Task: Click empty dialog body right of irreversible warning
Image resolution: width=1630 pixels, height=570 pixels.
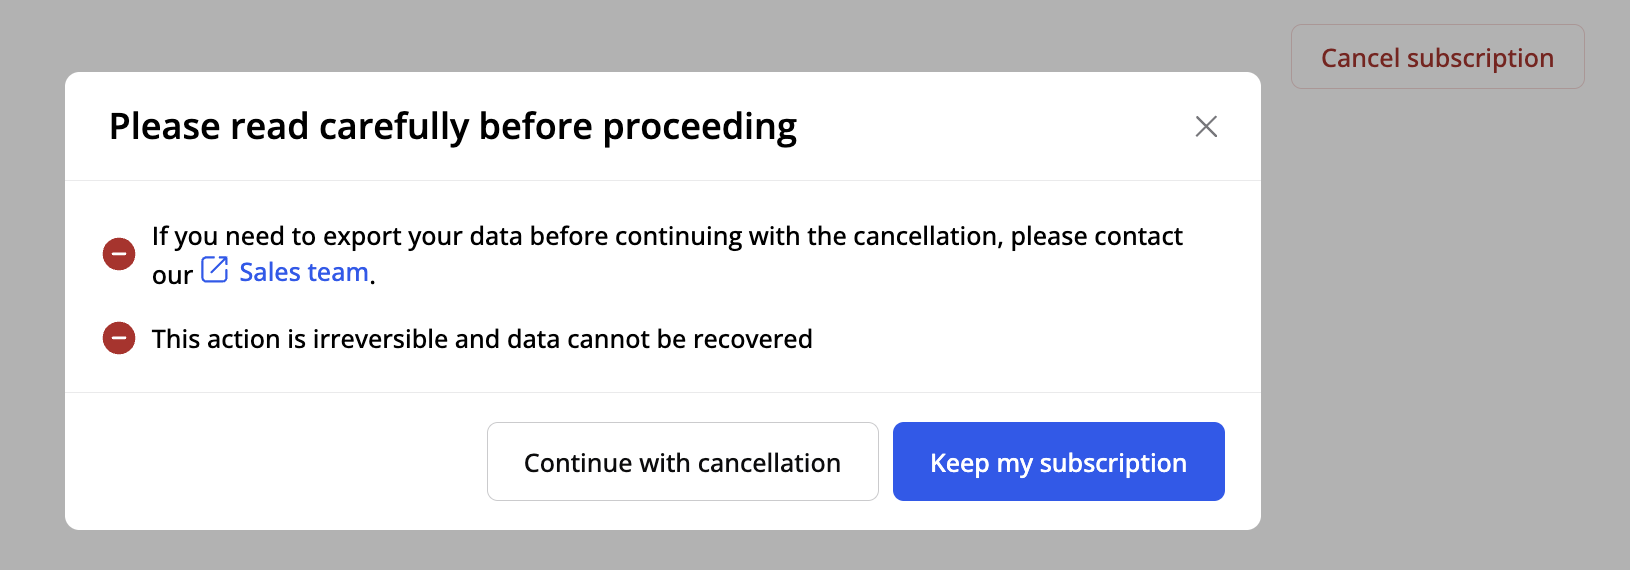Action: [x=1020, y=339]
